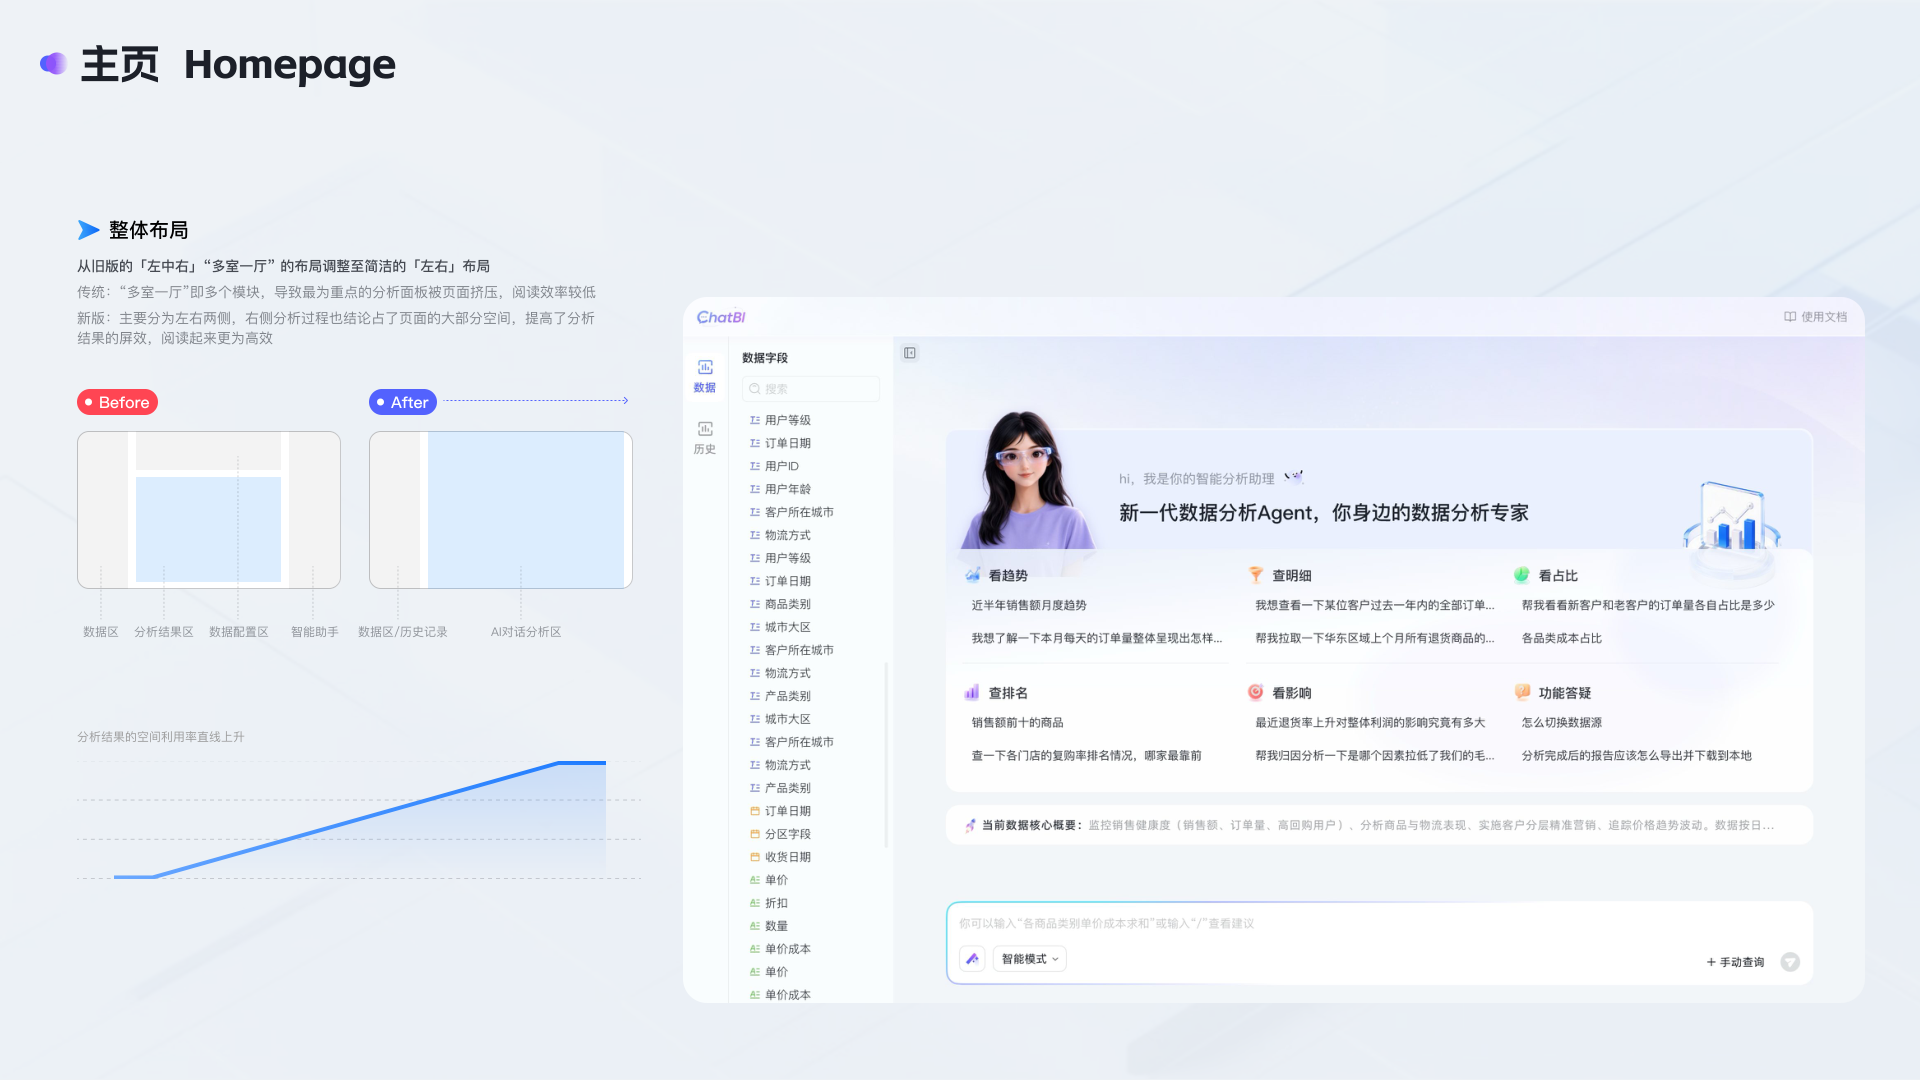Viewport: 1920px width, 1080px height.
Task: Click the calendar icon beside 分区字段
Action: (x=755, y=834)
